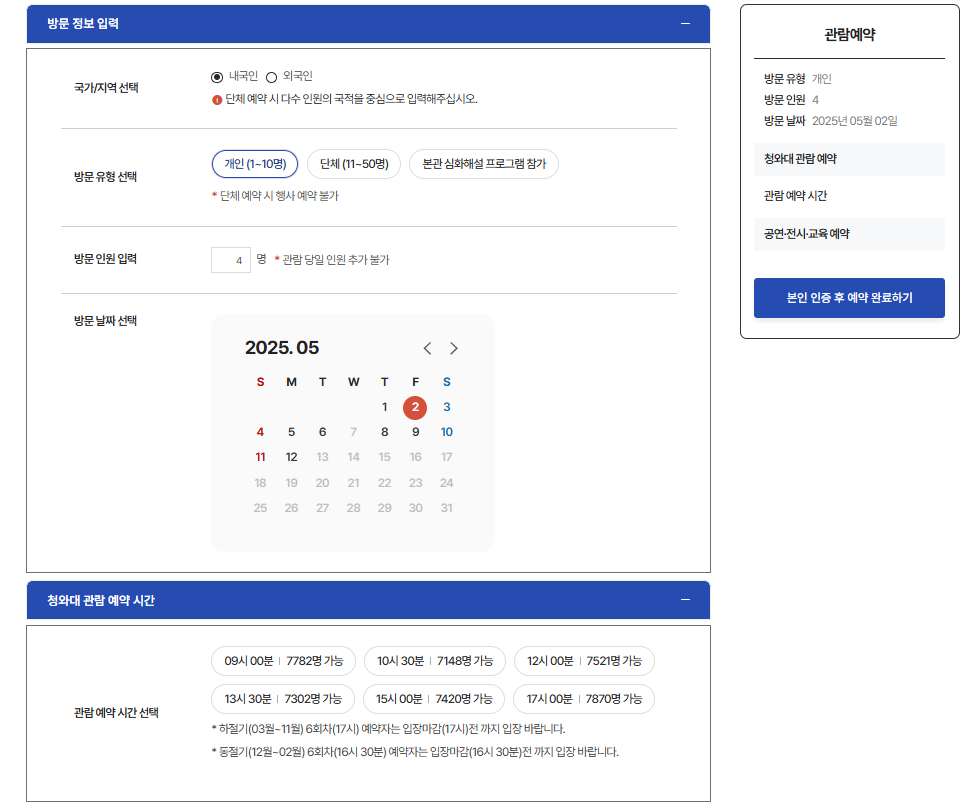The image size is (969, 804).
Task: Go to previous month in calendar
Action: coord(427,349)
